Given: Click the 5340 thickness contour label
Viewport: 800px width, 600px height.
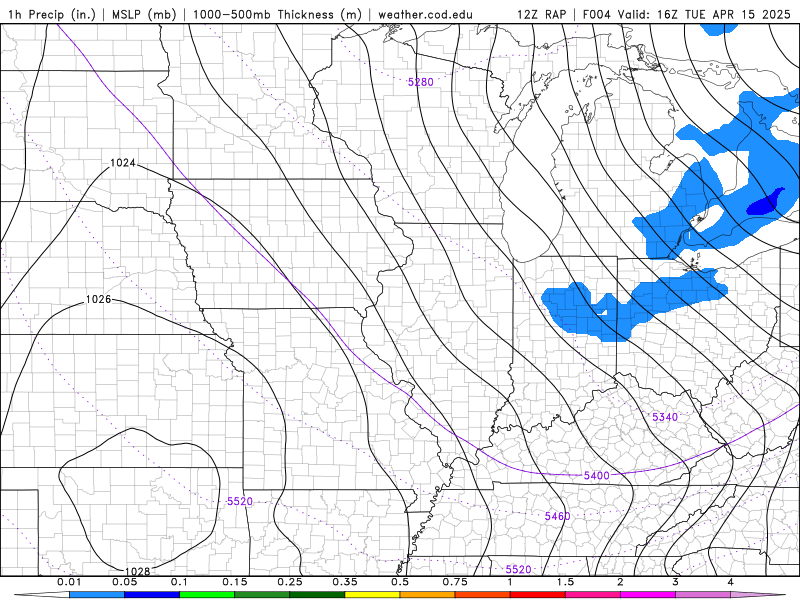Looking at the screenshot, I should [x=665, y=417].
